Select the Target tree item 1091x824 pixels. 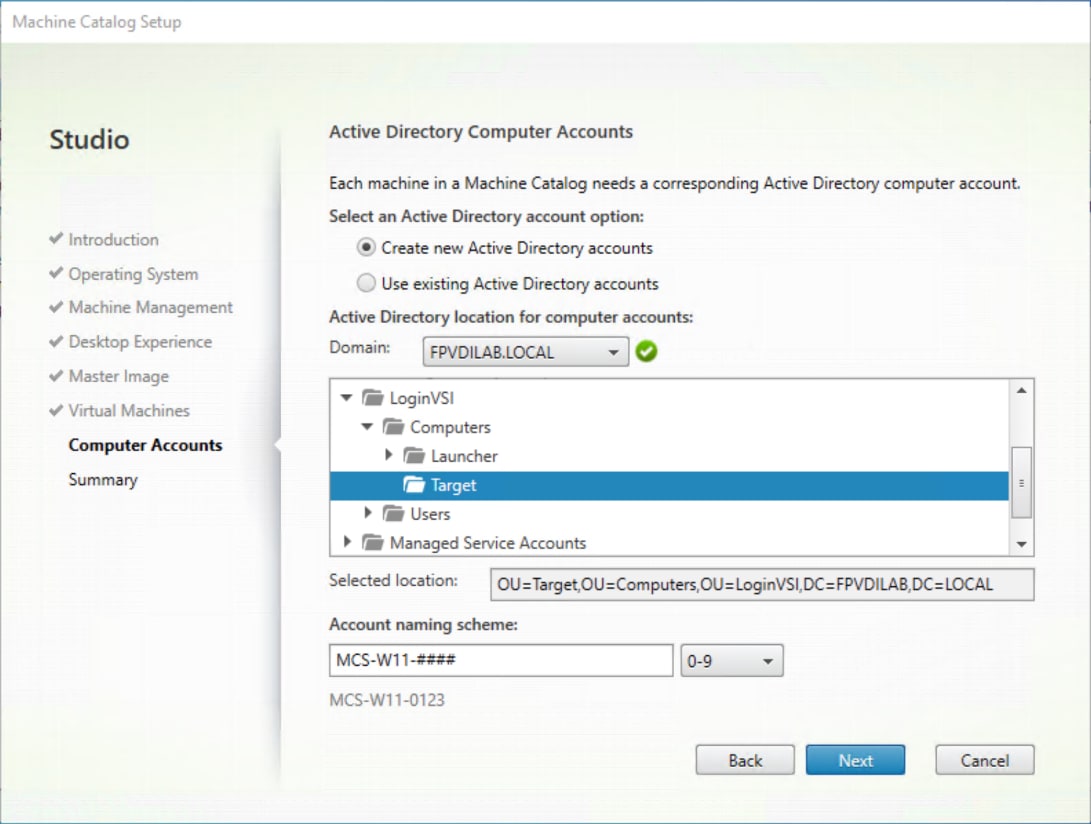click(669, 485)
